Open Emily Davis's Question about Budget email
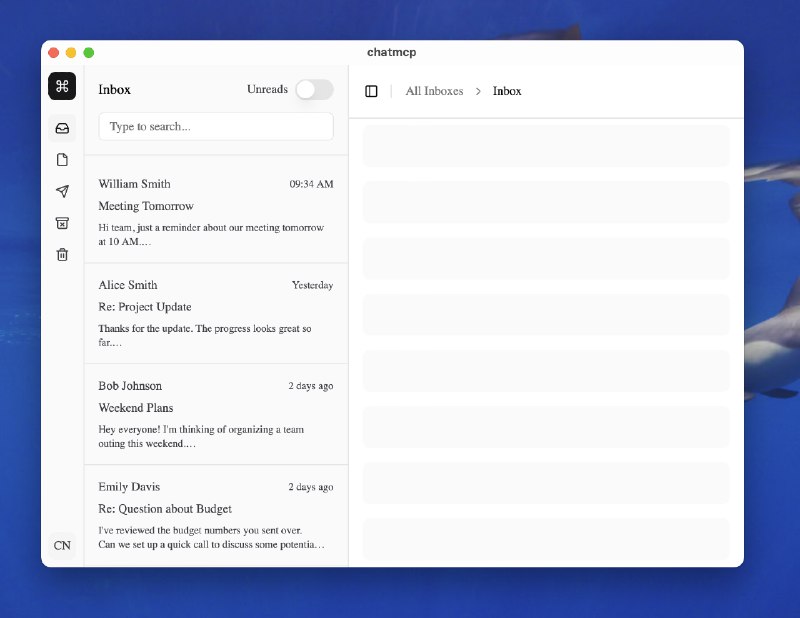The height and width of the screenshot is (618, 800). click(216, 515)
